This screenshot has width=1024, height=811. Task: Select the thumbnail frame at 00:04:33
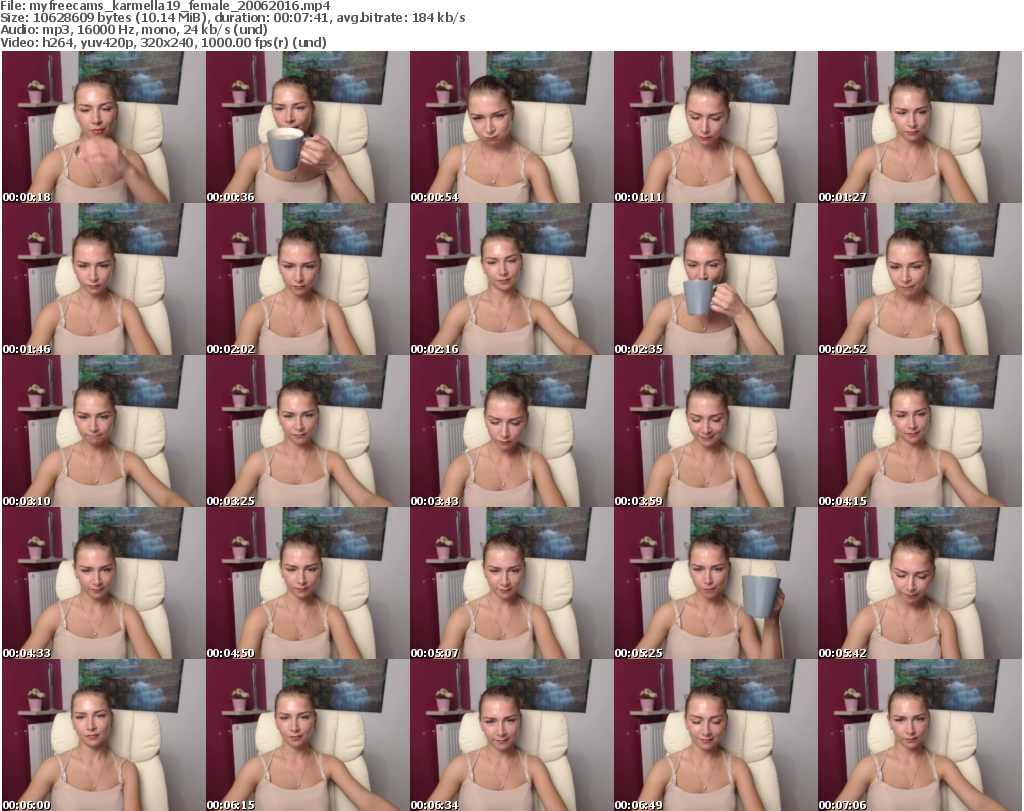(104, 583)
